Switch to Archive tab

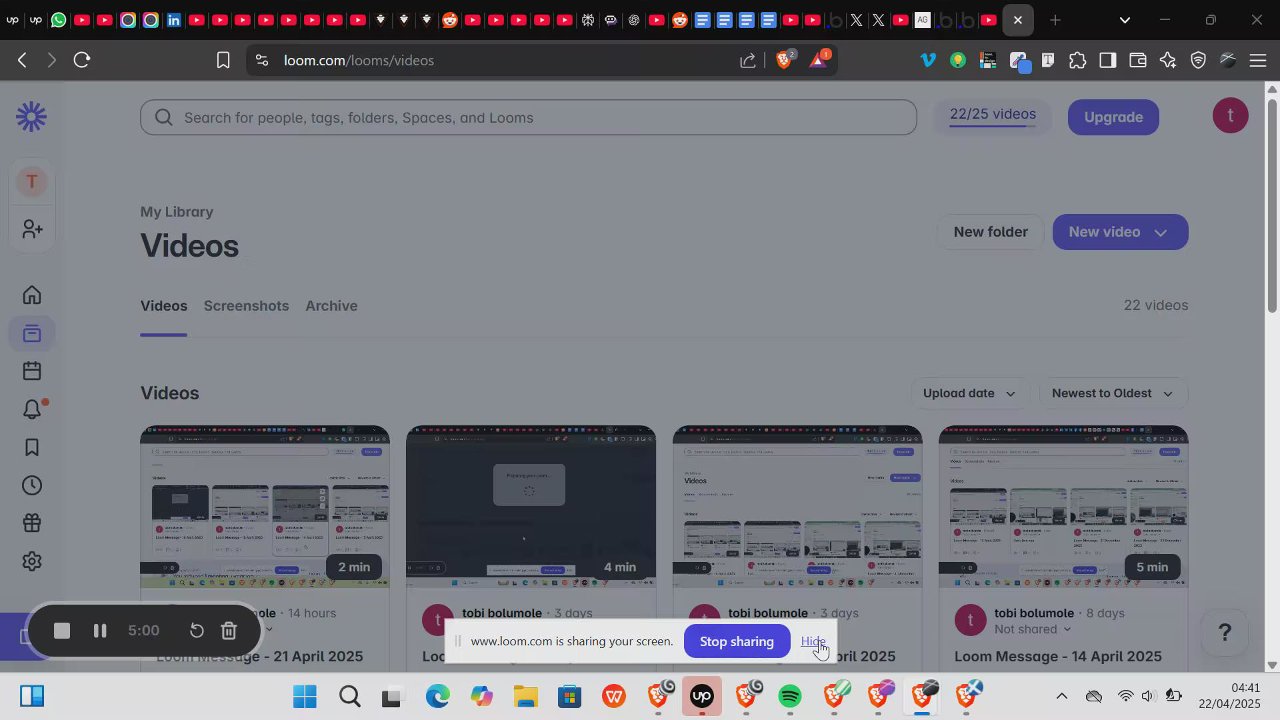click(331, 306)
